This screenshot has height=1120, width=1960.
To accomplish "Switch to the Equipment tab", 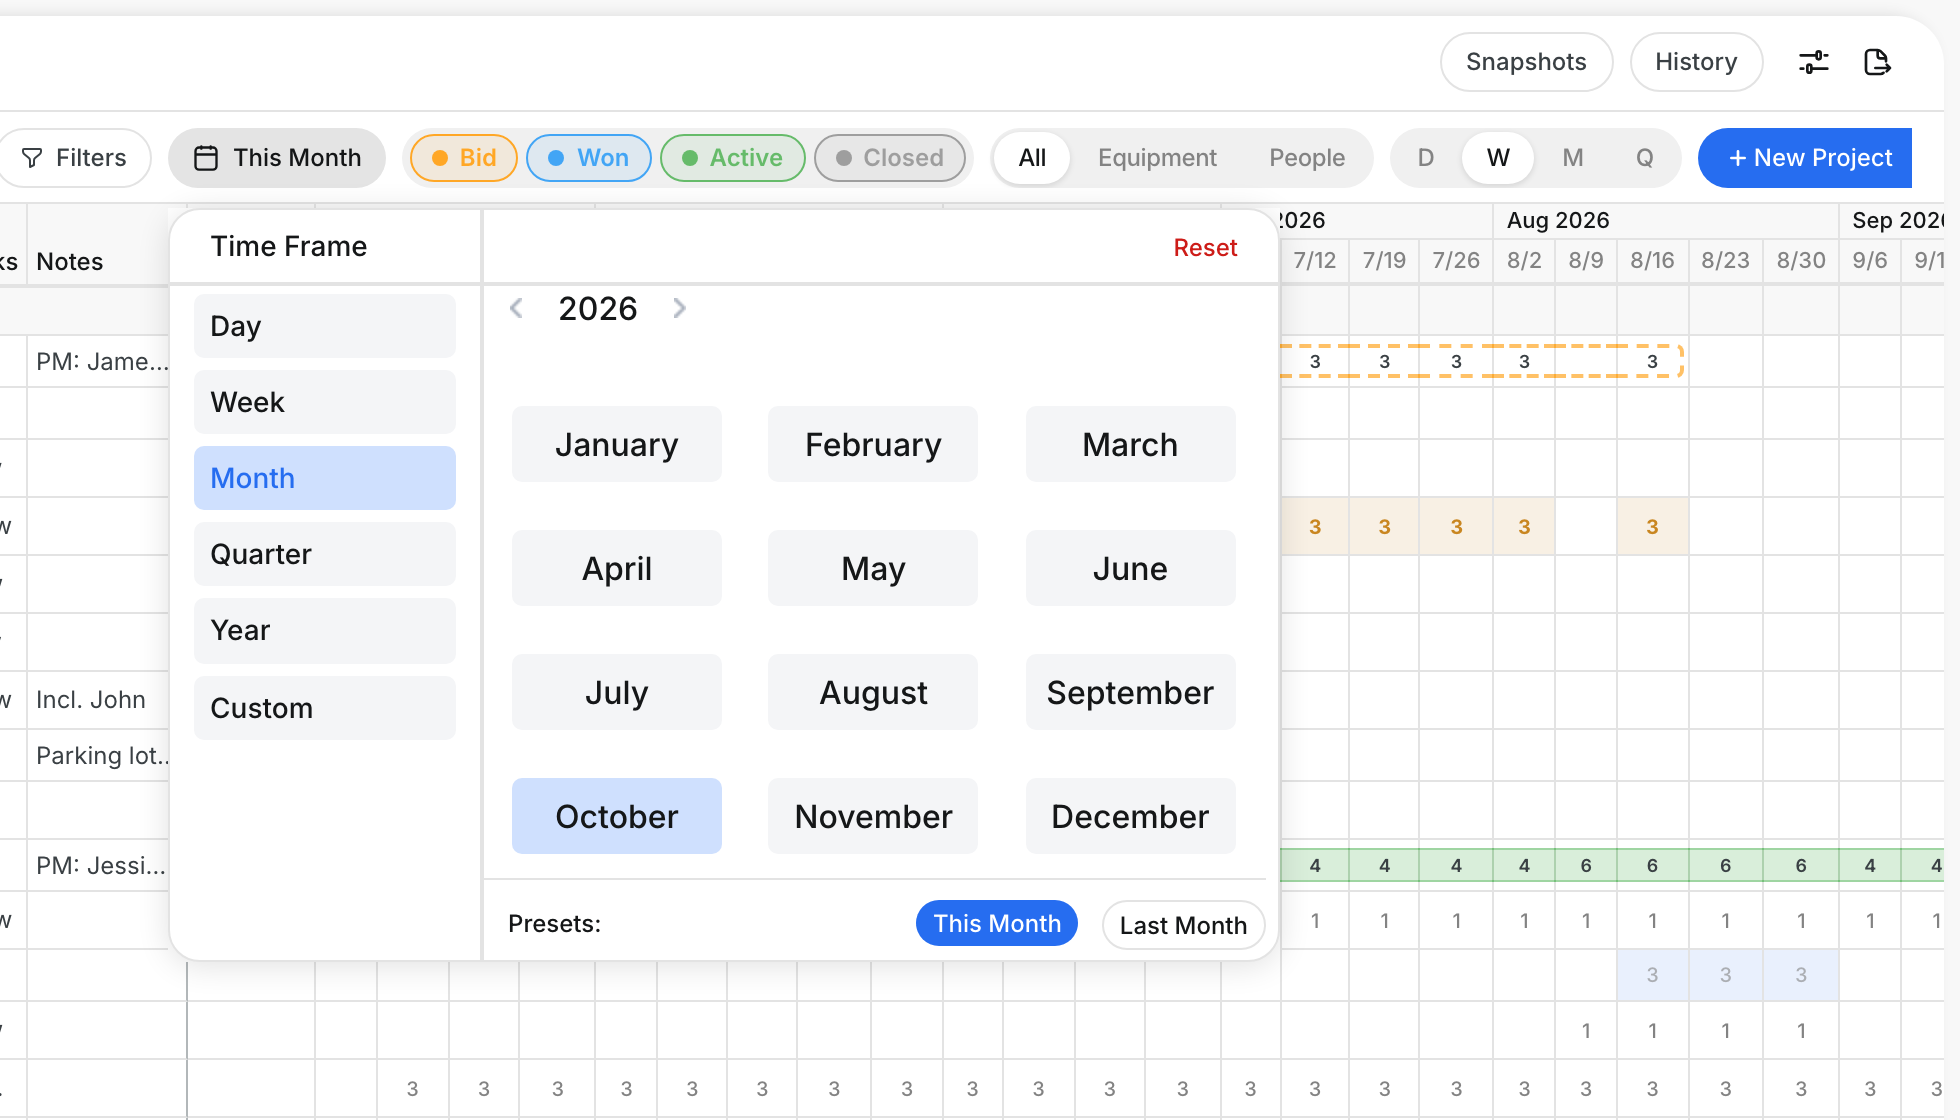I will click(x=1157, y=158).
